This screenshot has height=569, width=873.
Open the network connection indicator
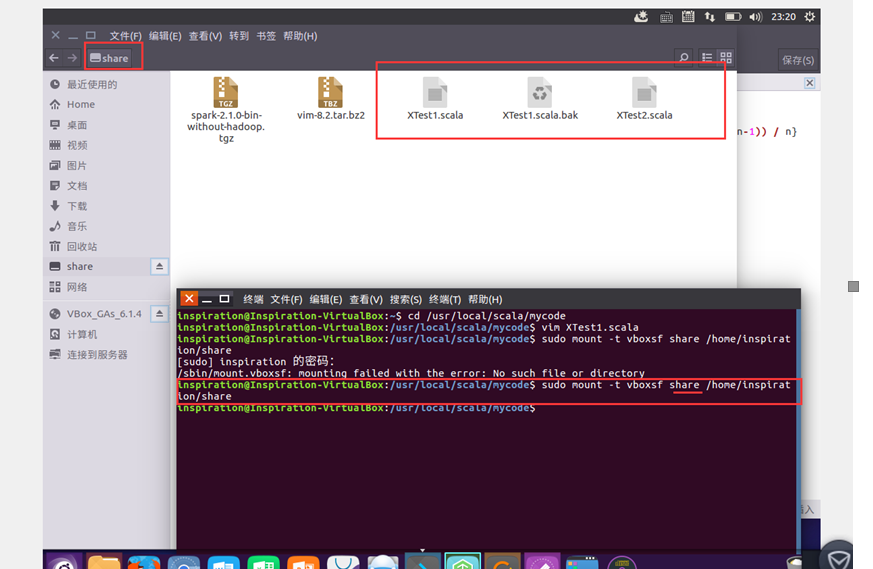point(710,17)
